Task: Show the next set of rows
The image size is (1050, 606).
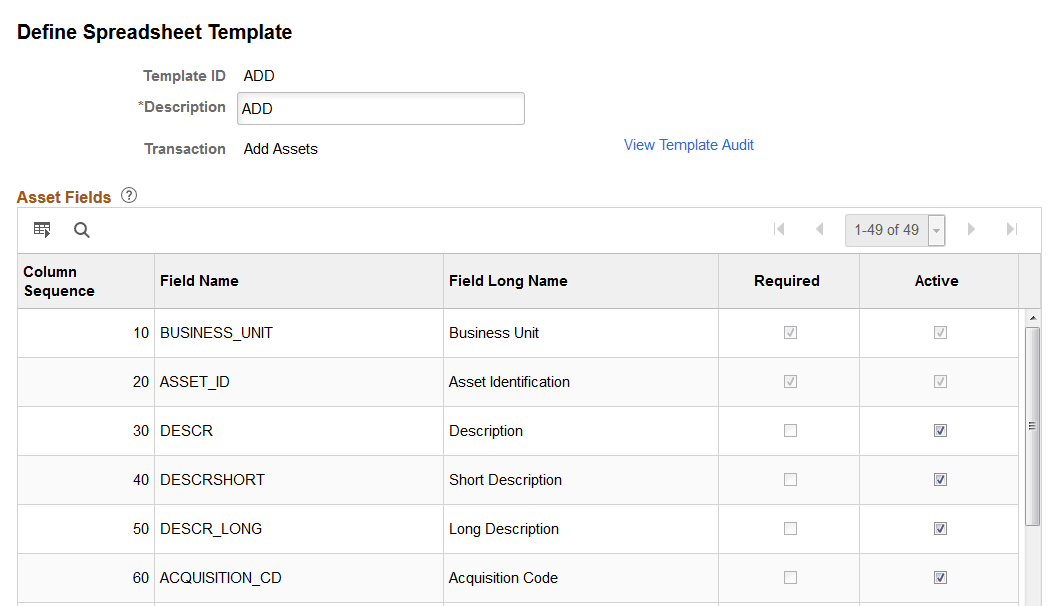Action: tap(971, 229)
